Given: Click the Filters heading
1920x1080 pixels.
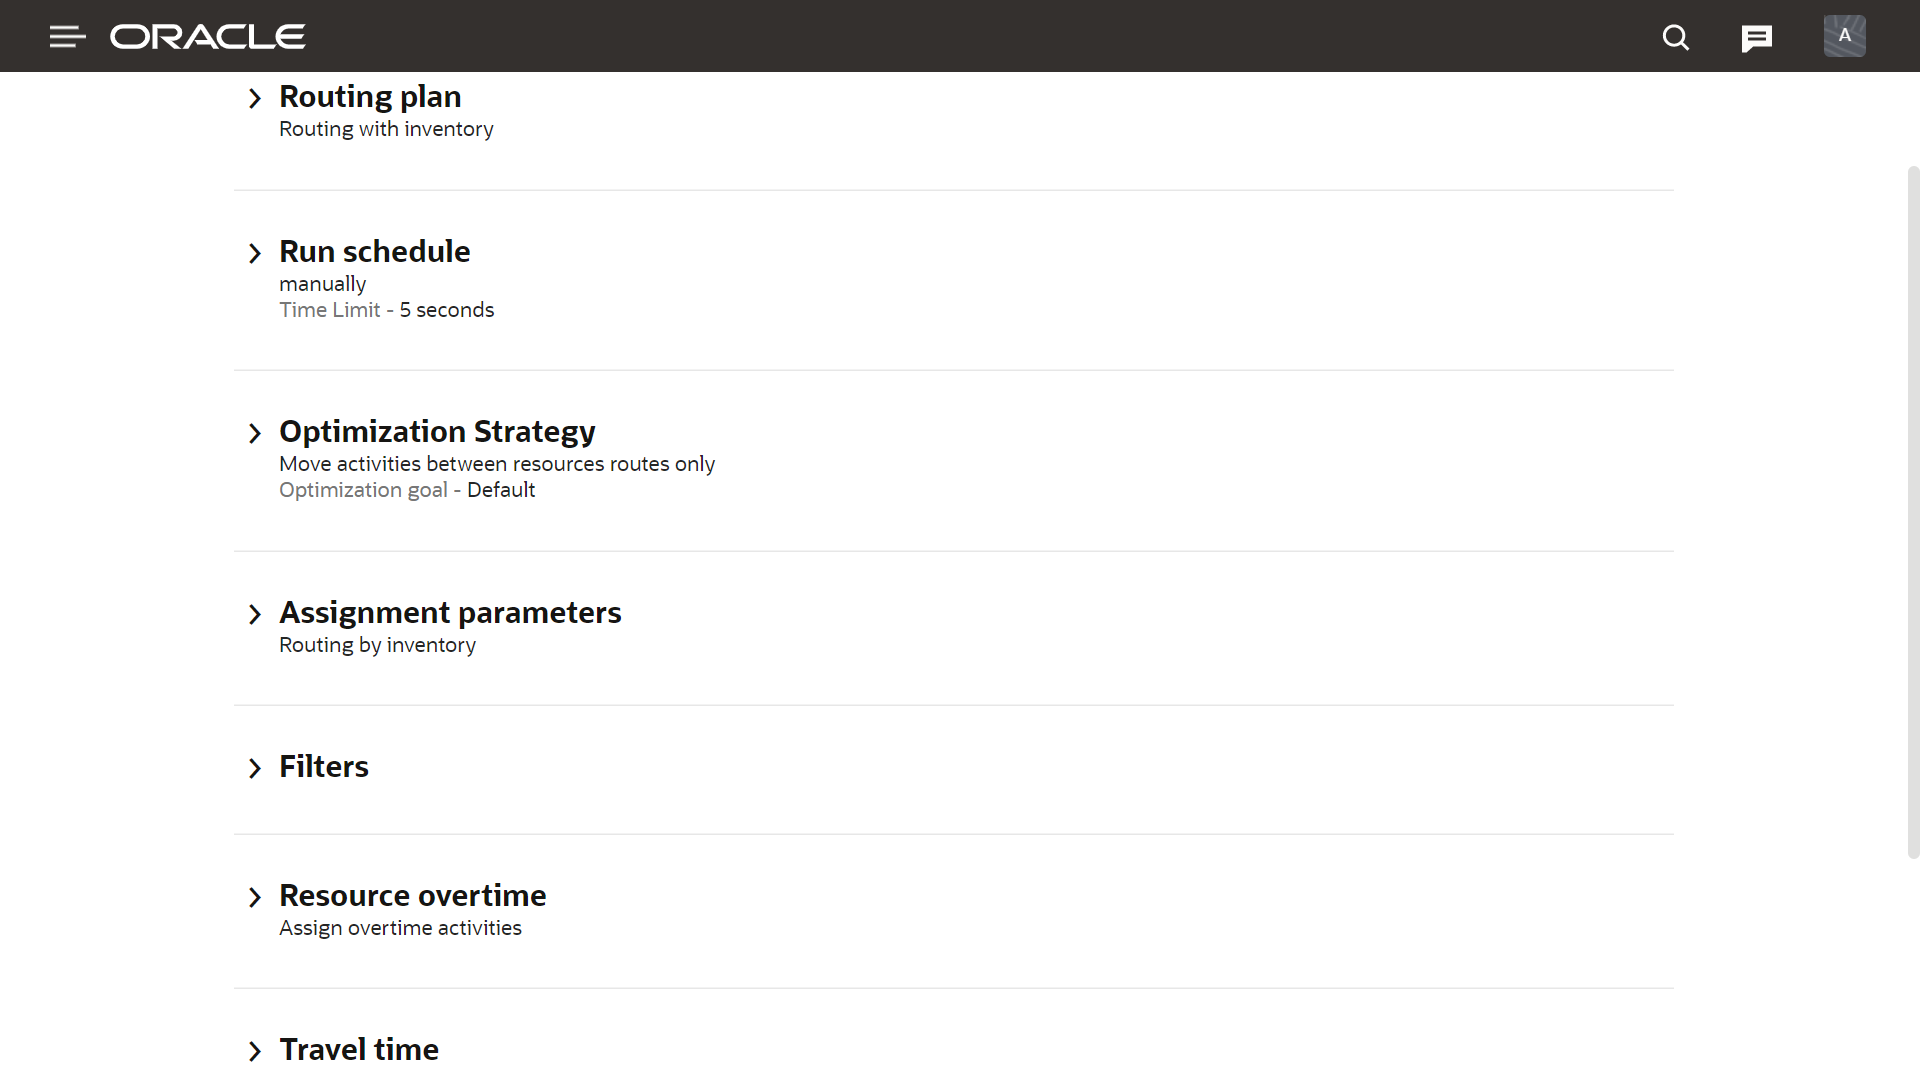Looking at the screenshot, I should click(x=323, y=766).
